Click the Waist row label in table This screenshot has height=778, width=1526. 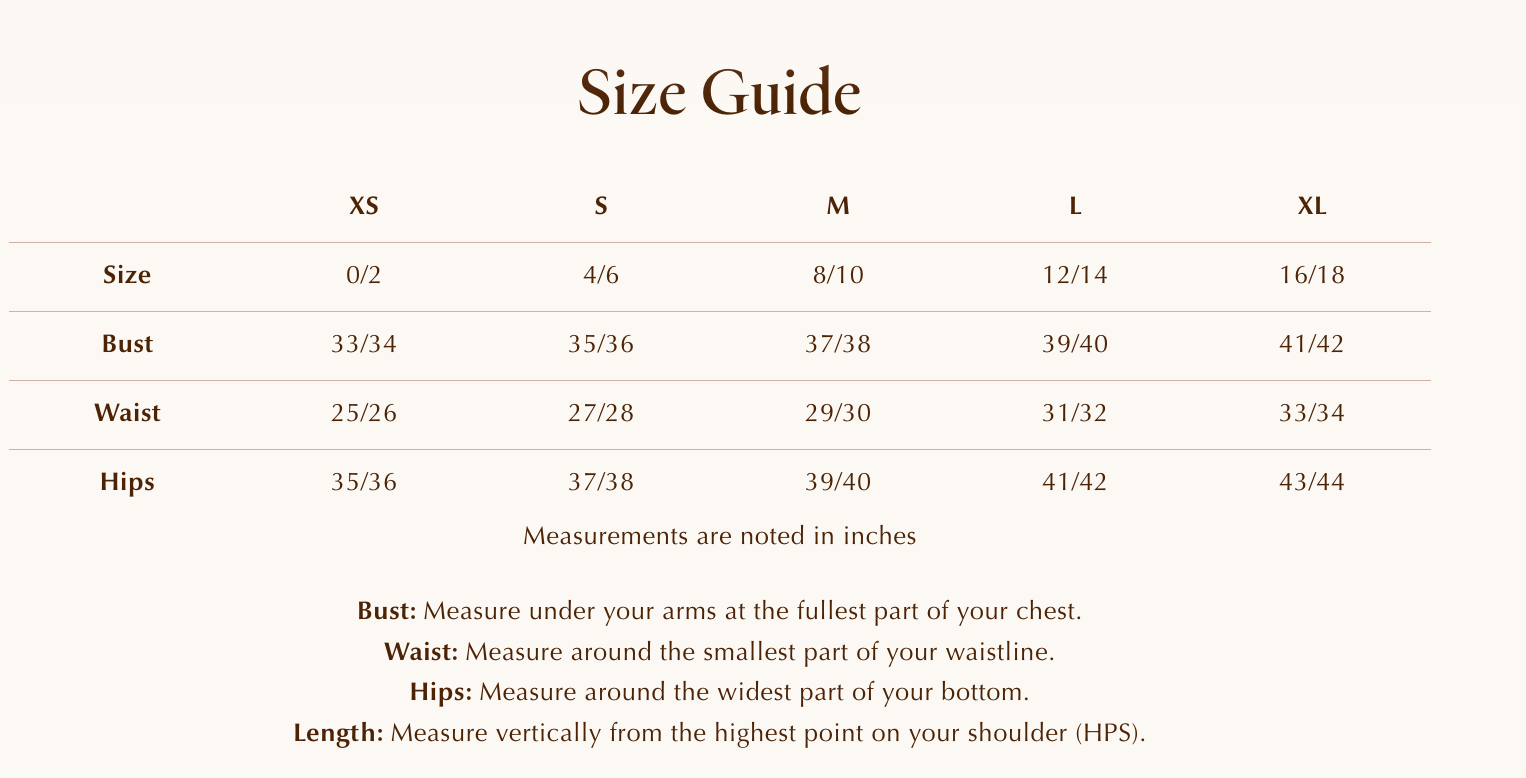(x=127, y=413)
